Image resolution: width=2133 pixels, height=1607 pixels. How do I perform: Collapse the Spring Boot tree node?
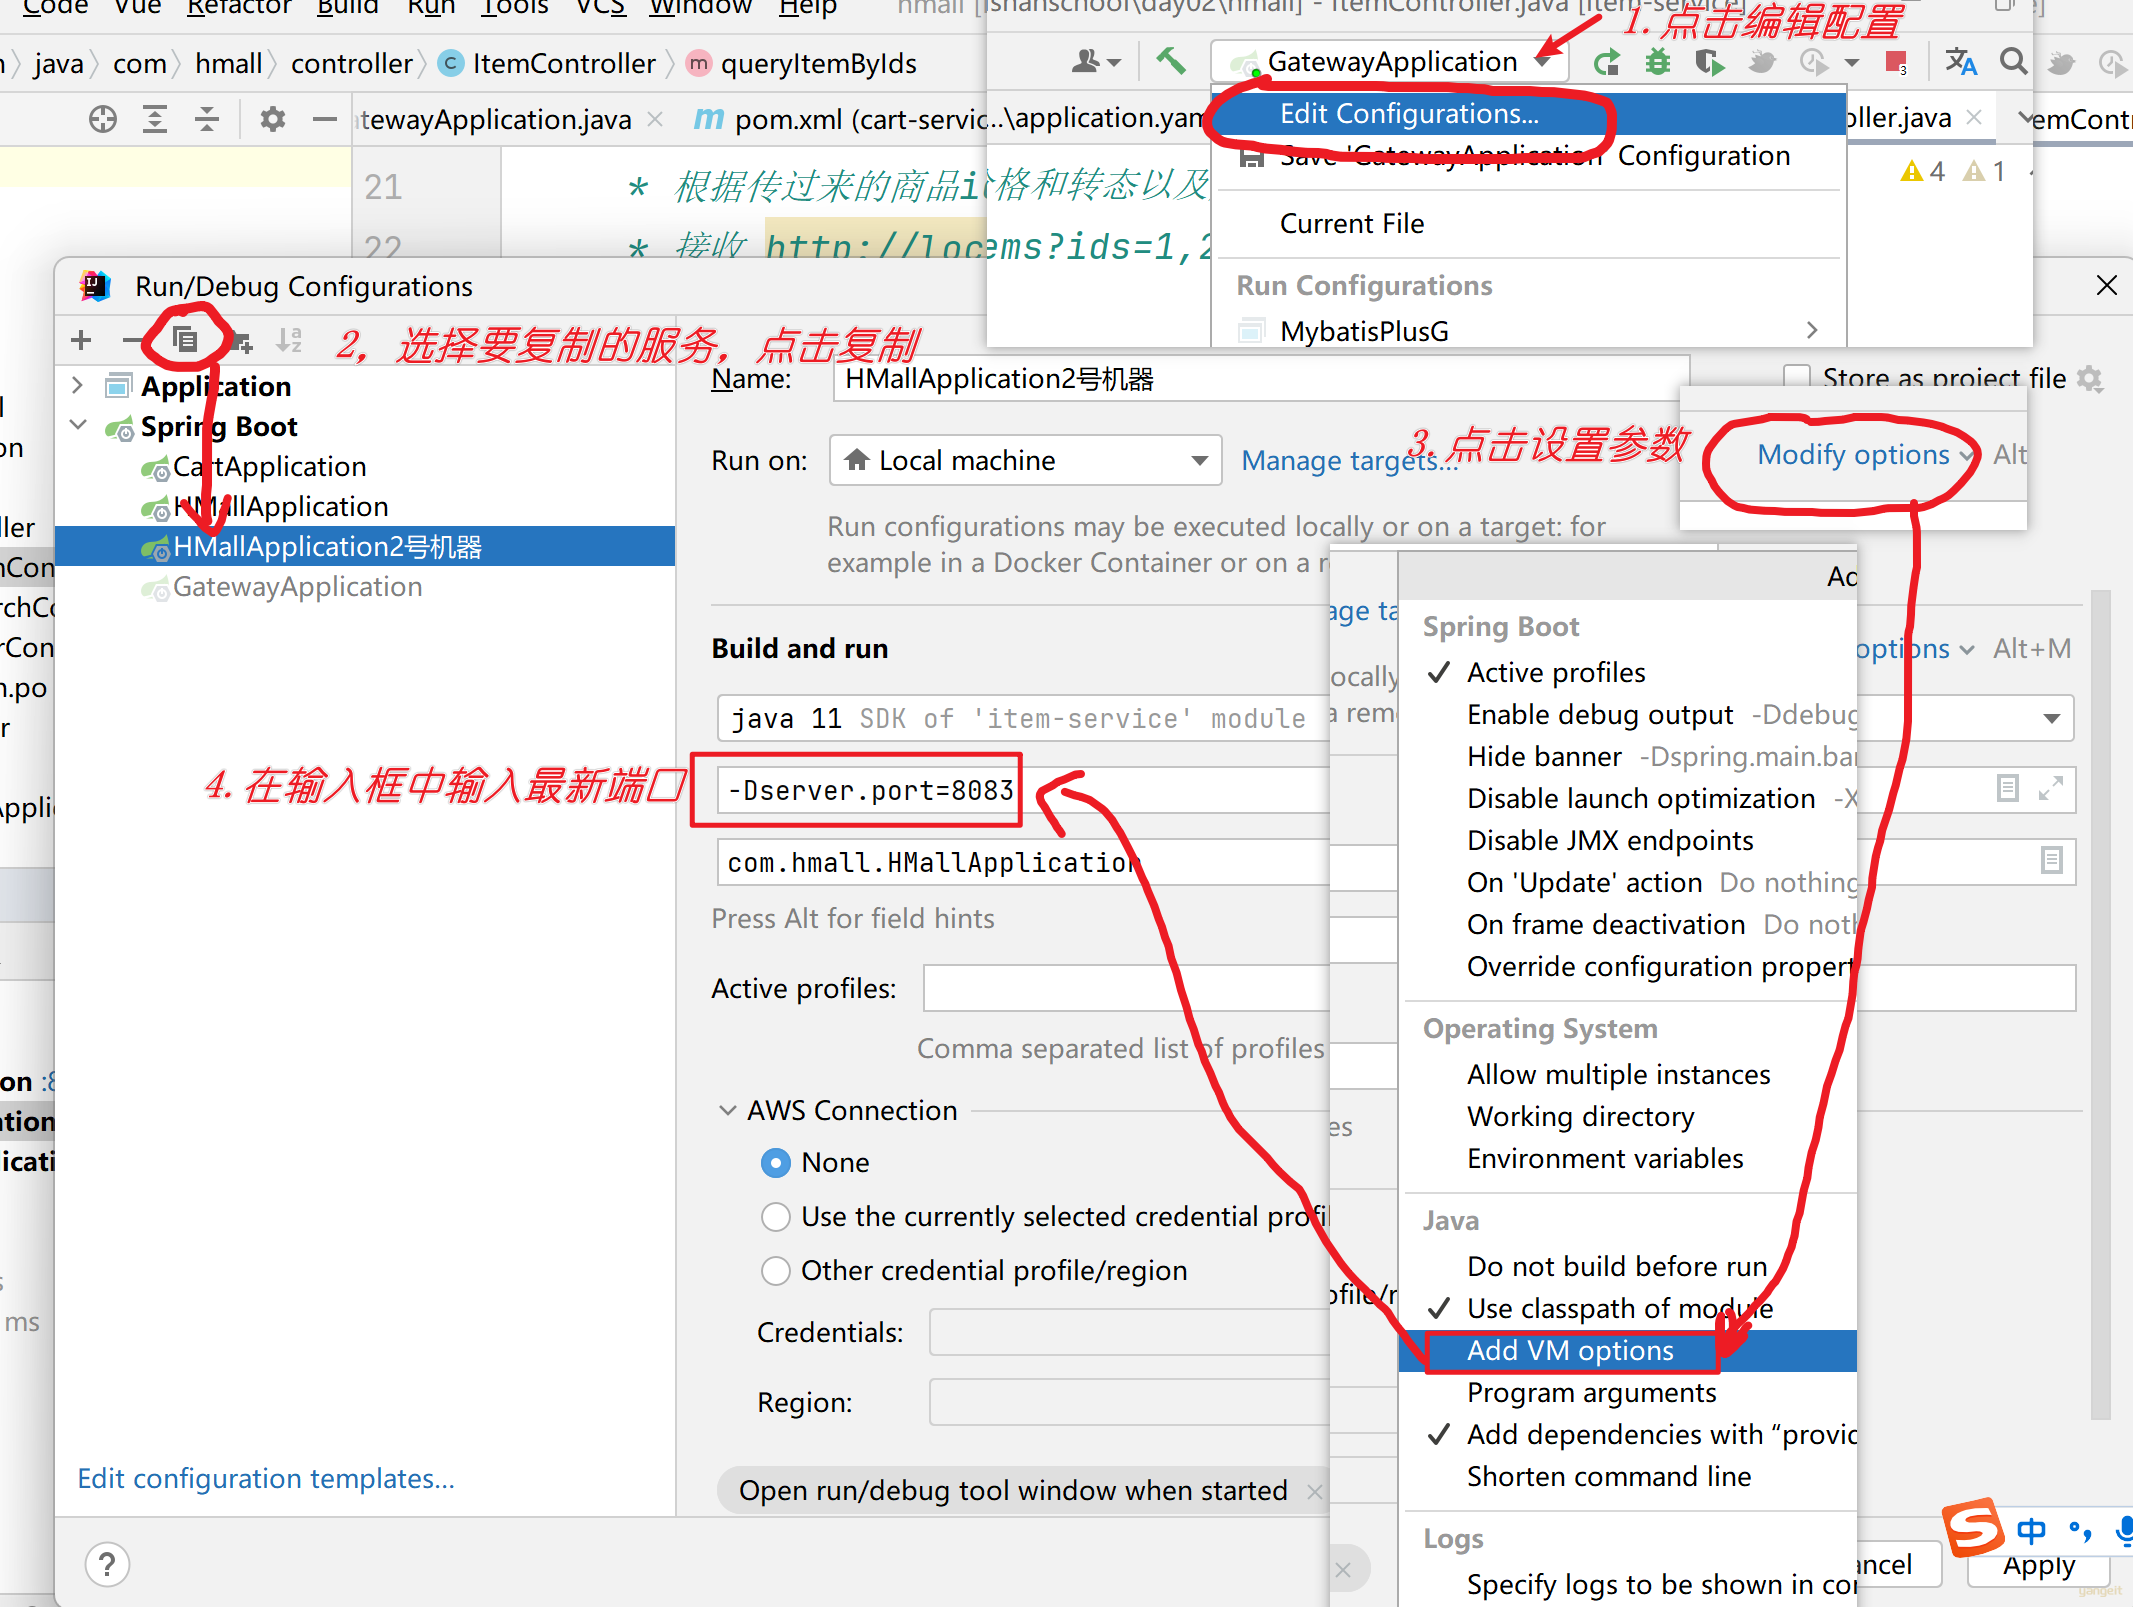coord(78,425)
